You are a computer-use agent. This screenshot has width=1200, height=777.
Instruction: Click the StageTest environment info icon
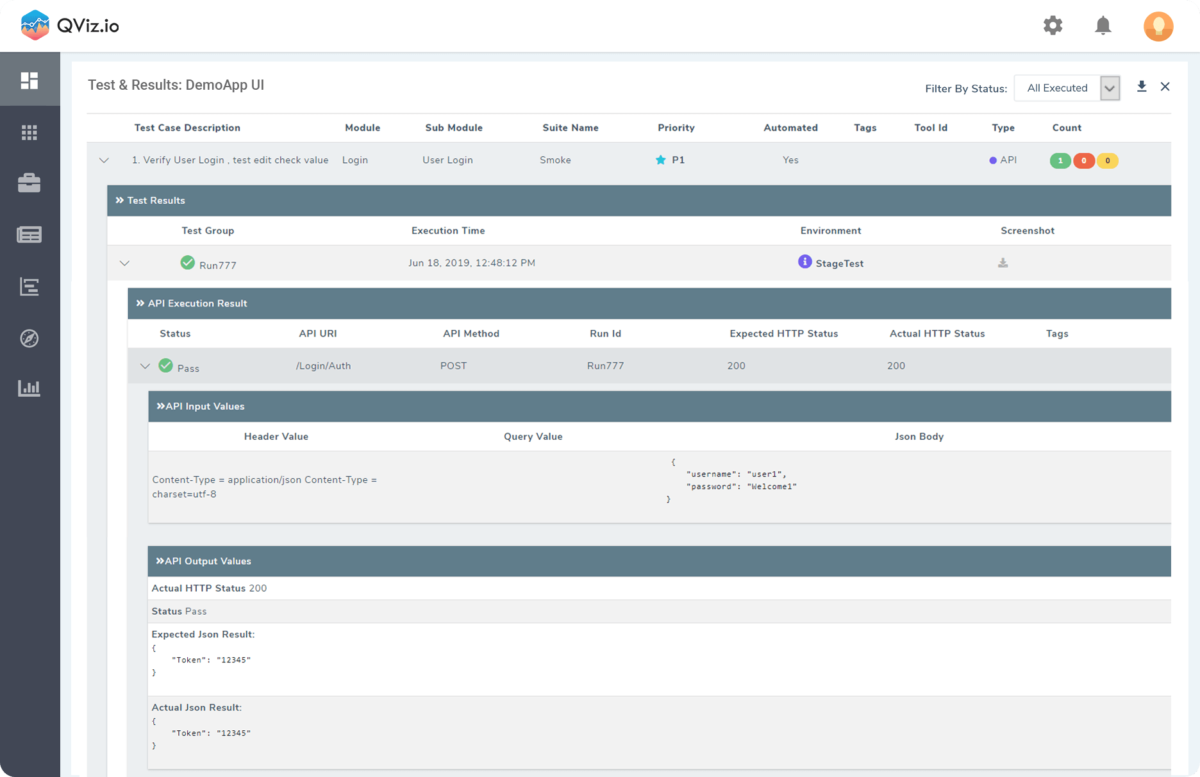click(x=807, y=263)
